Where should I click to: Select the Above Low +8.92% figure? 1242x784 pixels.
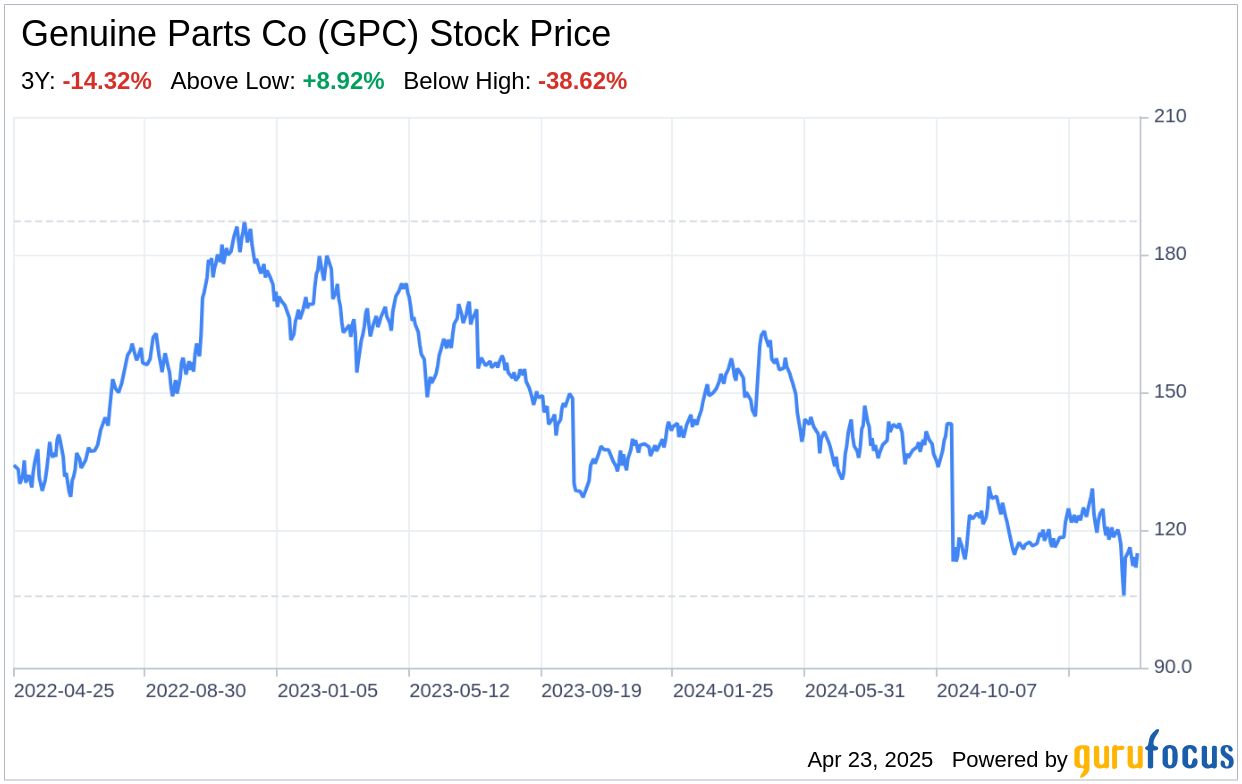pos(343,82)
